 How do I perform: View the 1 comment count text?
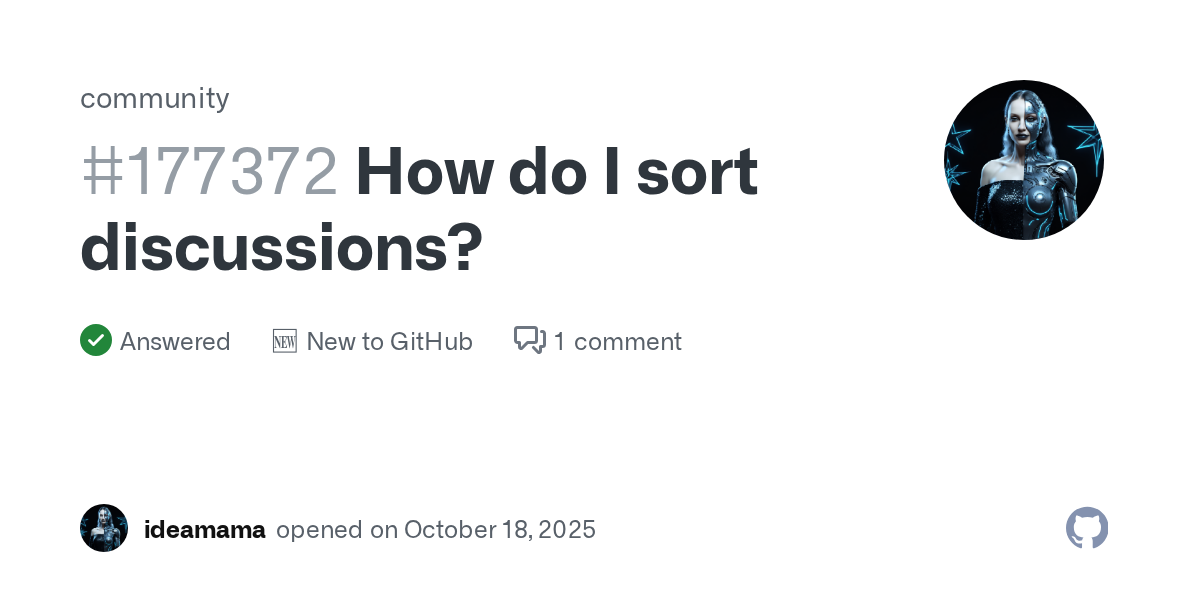point(617,342)
